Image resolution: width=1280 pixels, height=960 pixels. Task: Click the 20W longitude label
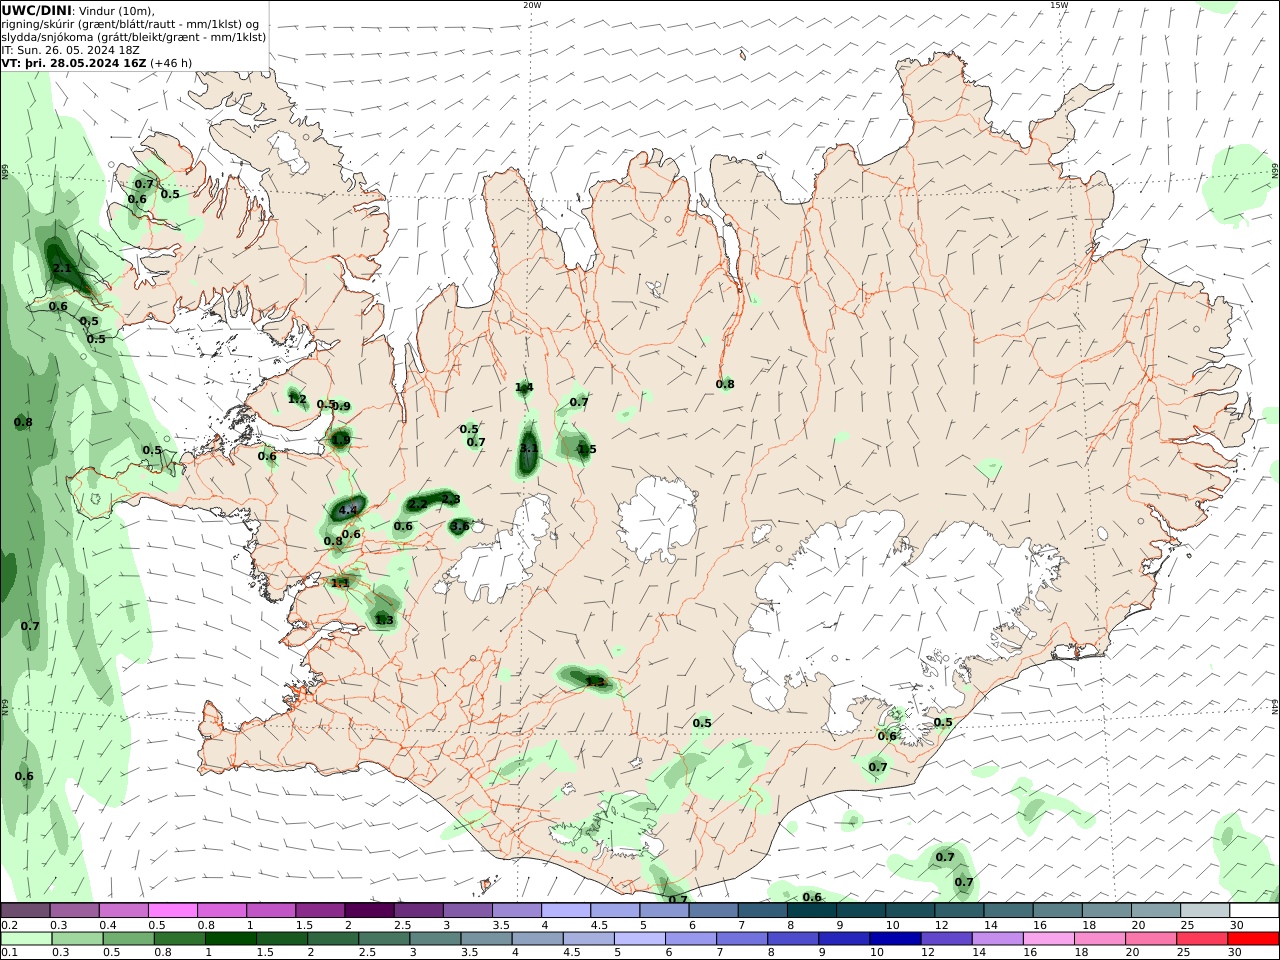click(x=532, y=5)
